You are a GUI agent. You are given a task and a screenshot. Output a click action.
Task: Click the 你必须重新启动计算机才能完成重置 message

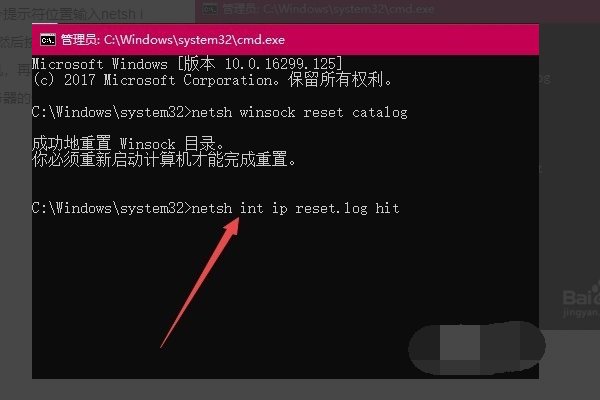click(x=164, y=159)
